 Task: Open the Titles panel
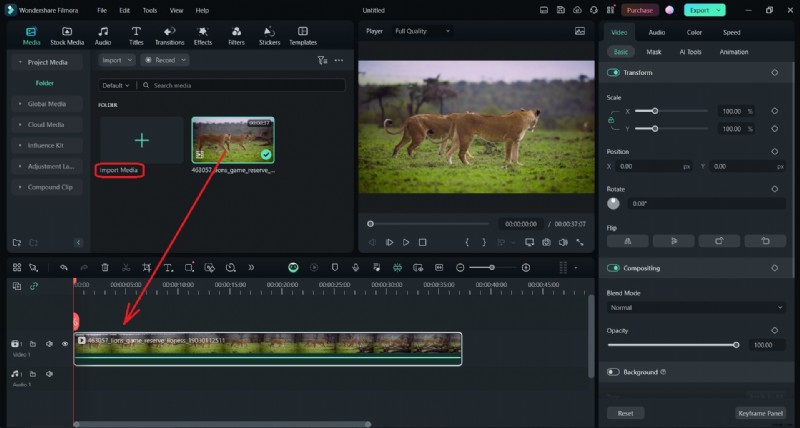coord(136,36)
